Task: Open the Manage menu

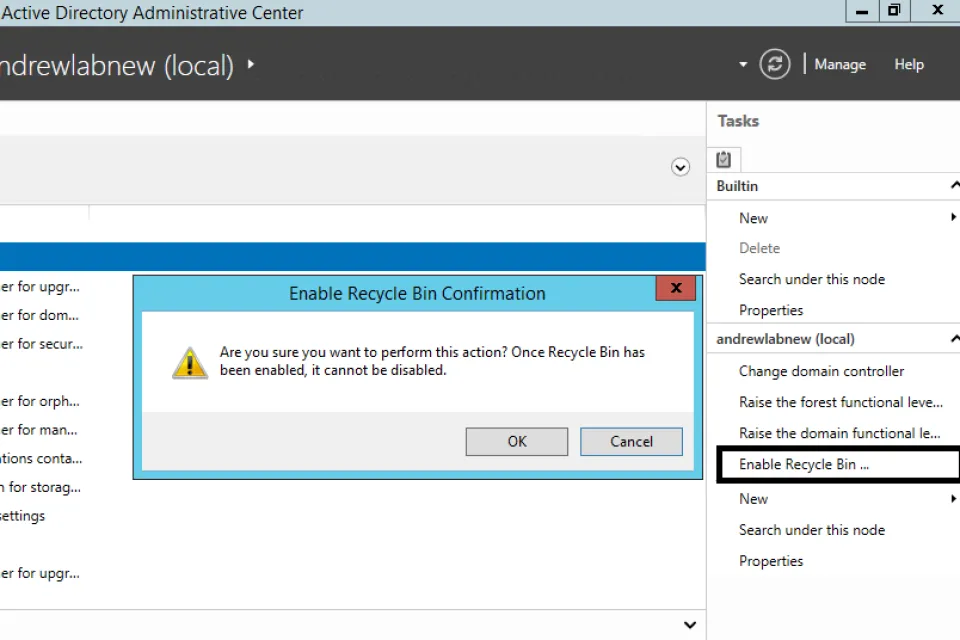Action: [839, 64]
